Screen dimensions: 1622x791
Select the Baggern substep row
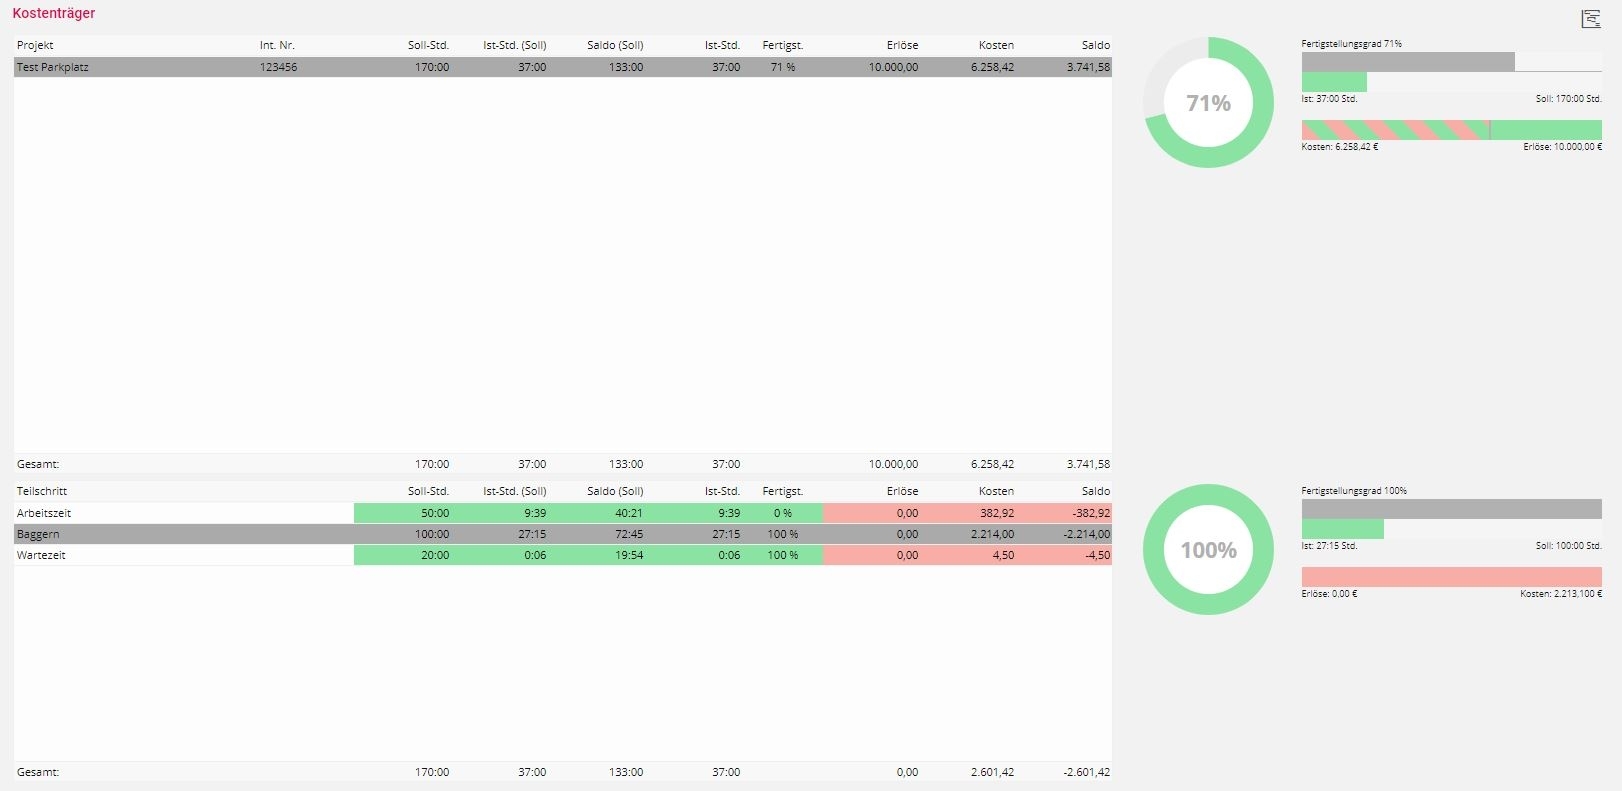[x=38, y=534]
